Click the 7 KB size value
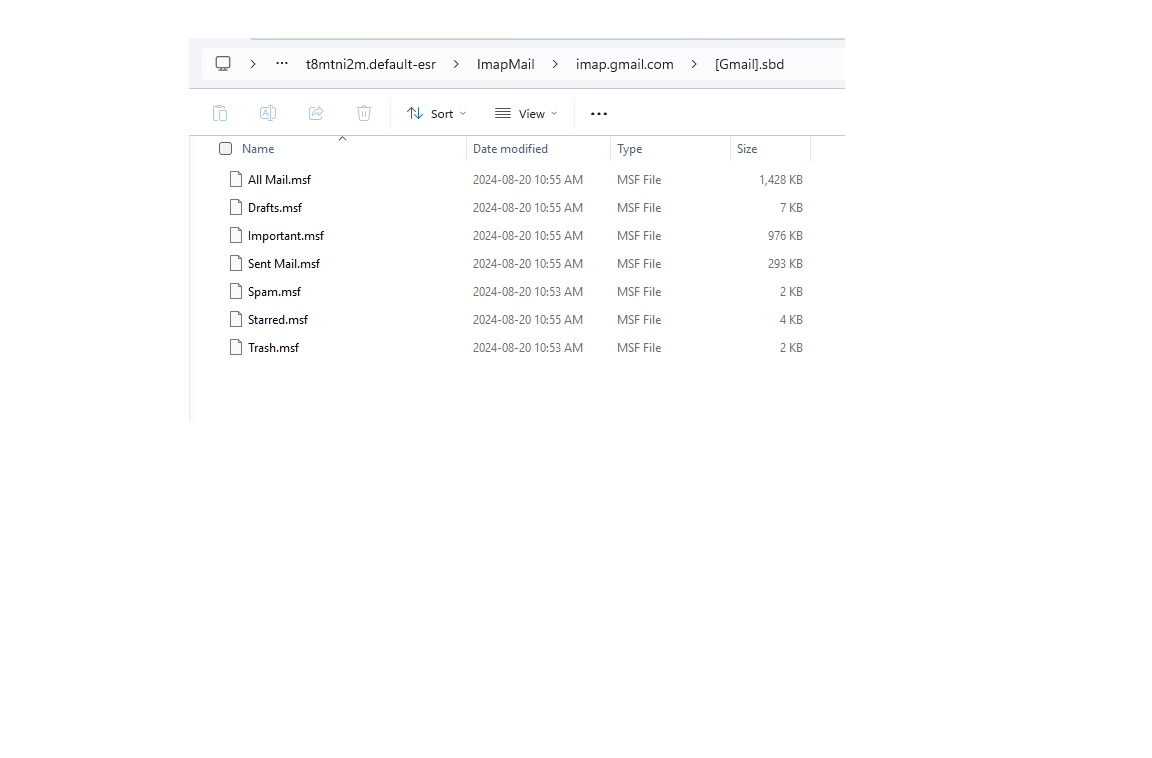This screenshot has width=1152, height=758. tap(791, 208)
